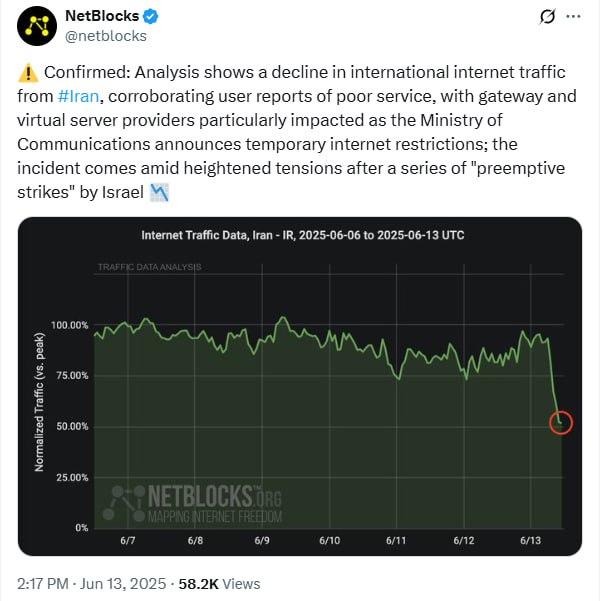
Task: Open the Iran traffic chart image
Action: tap(300, 386)
